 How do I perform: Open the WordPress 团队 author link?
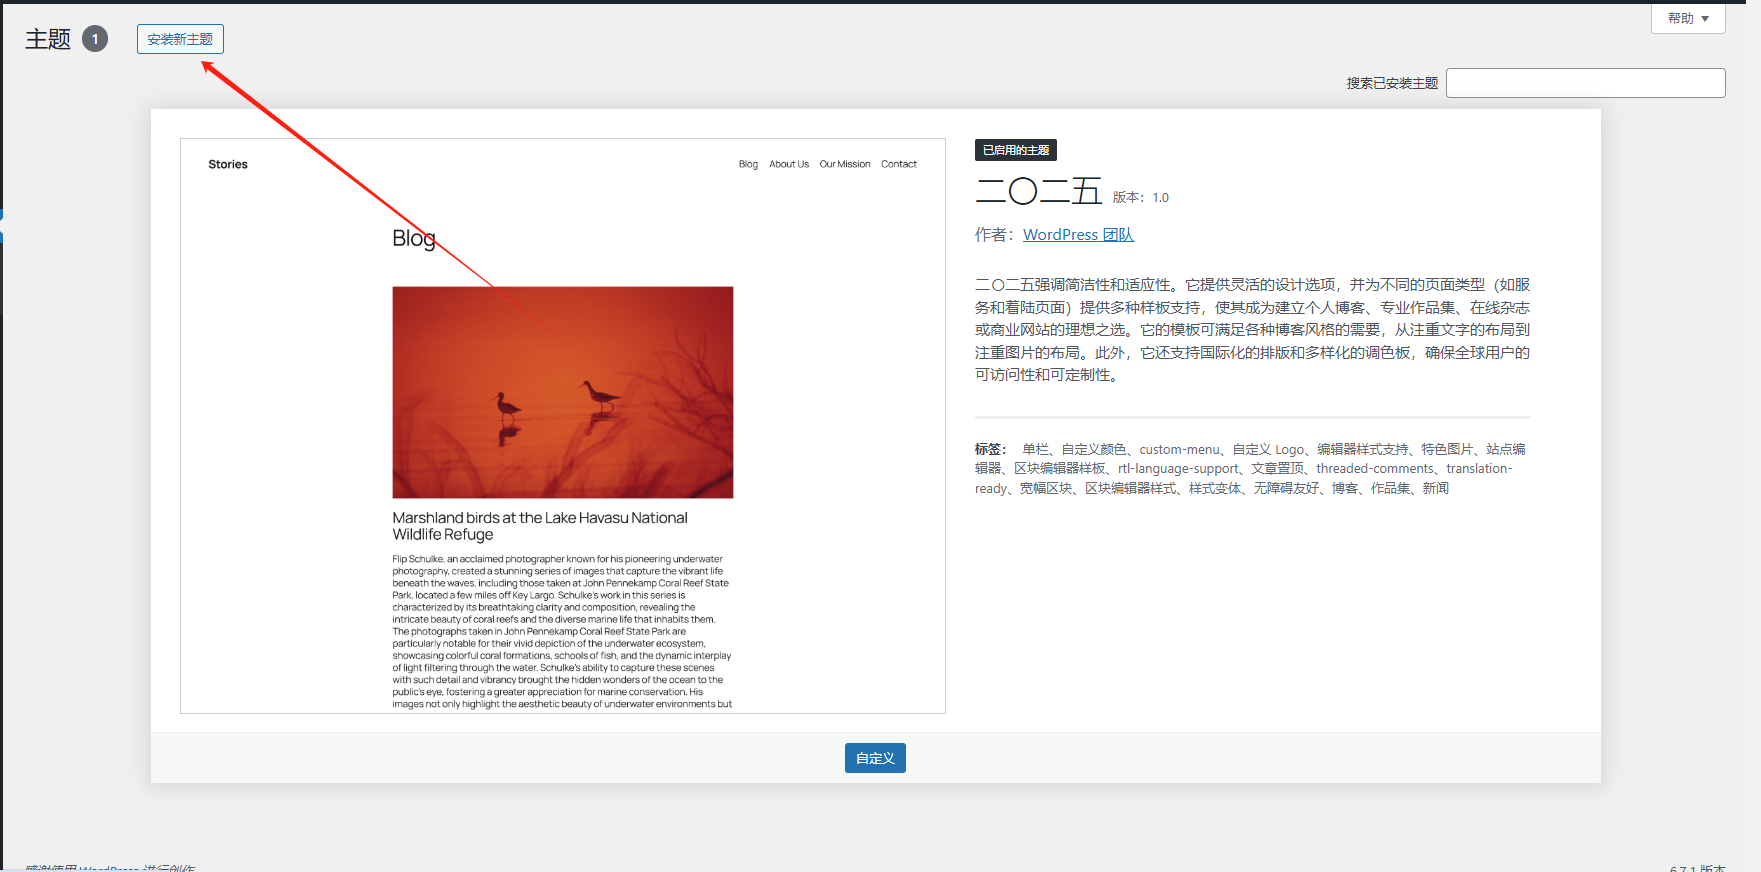[x=1078, y=234]
